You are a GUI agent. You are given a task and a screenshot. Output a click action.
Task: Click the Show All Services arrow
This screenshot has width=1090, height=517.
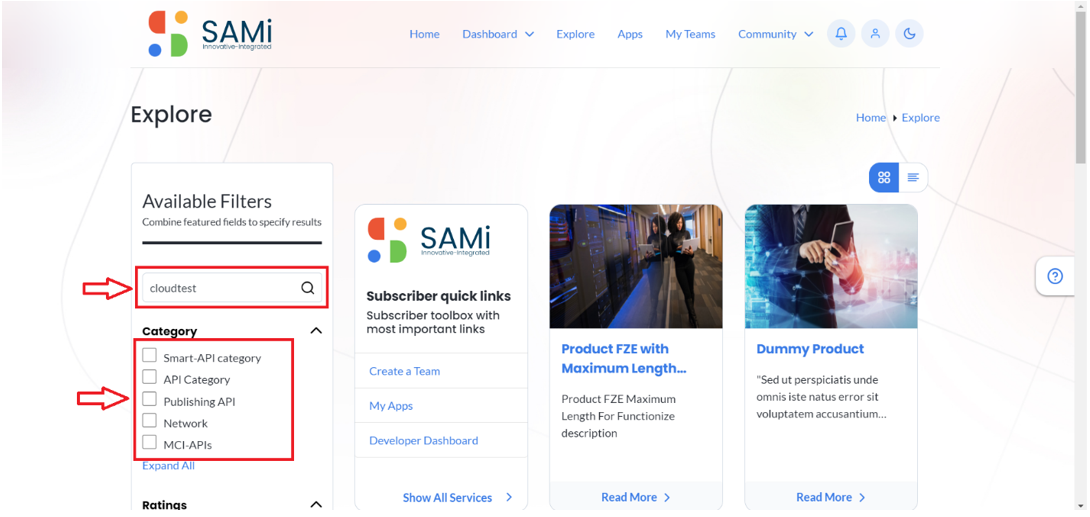509,498
